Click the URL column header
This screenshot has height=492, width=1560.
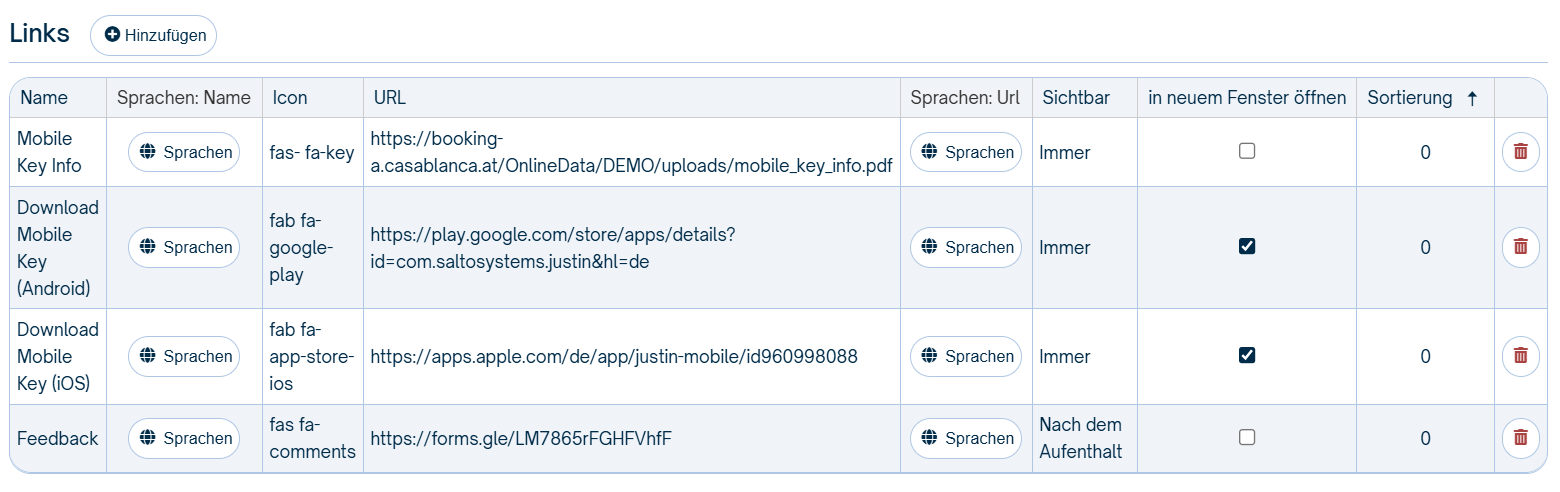pyautogui.click(x=389, y=98)
